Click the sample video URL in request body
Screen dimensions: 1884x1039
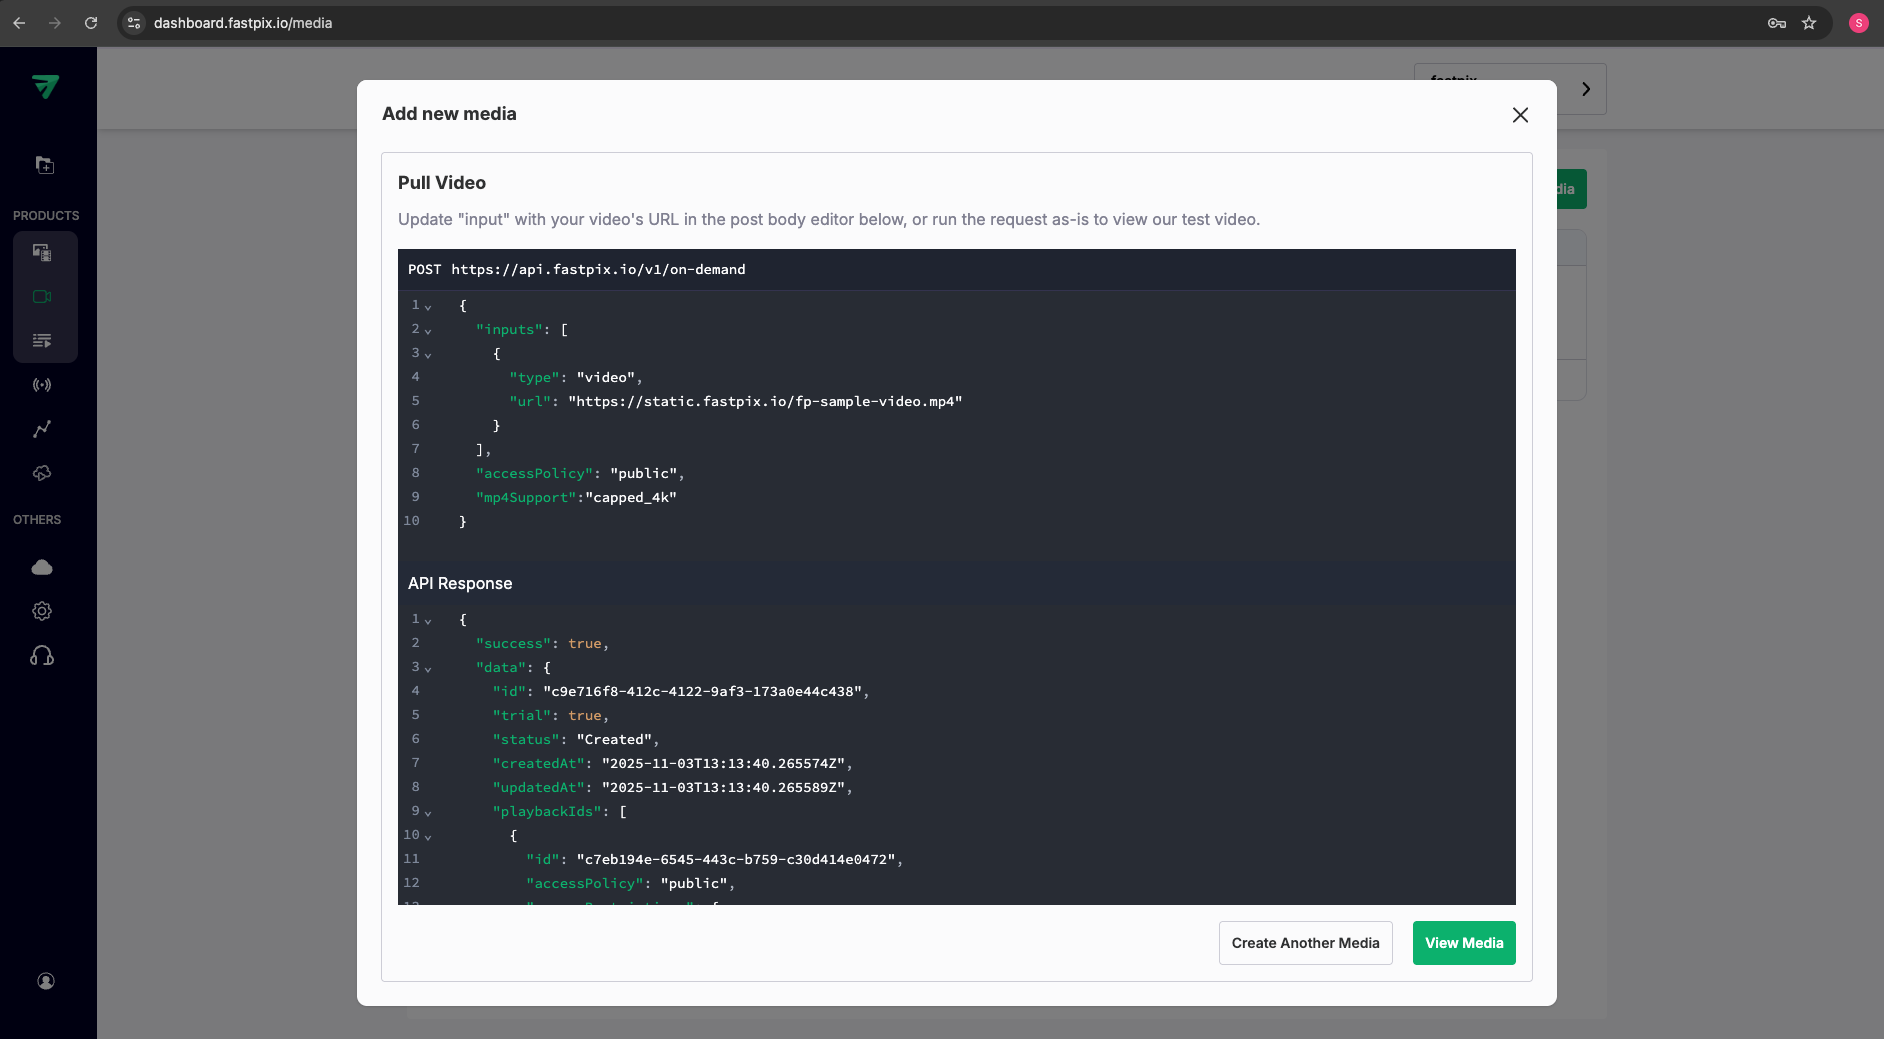[x=765, y=401]
